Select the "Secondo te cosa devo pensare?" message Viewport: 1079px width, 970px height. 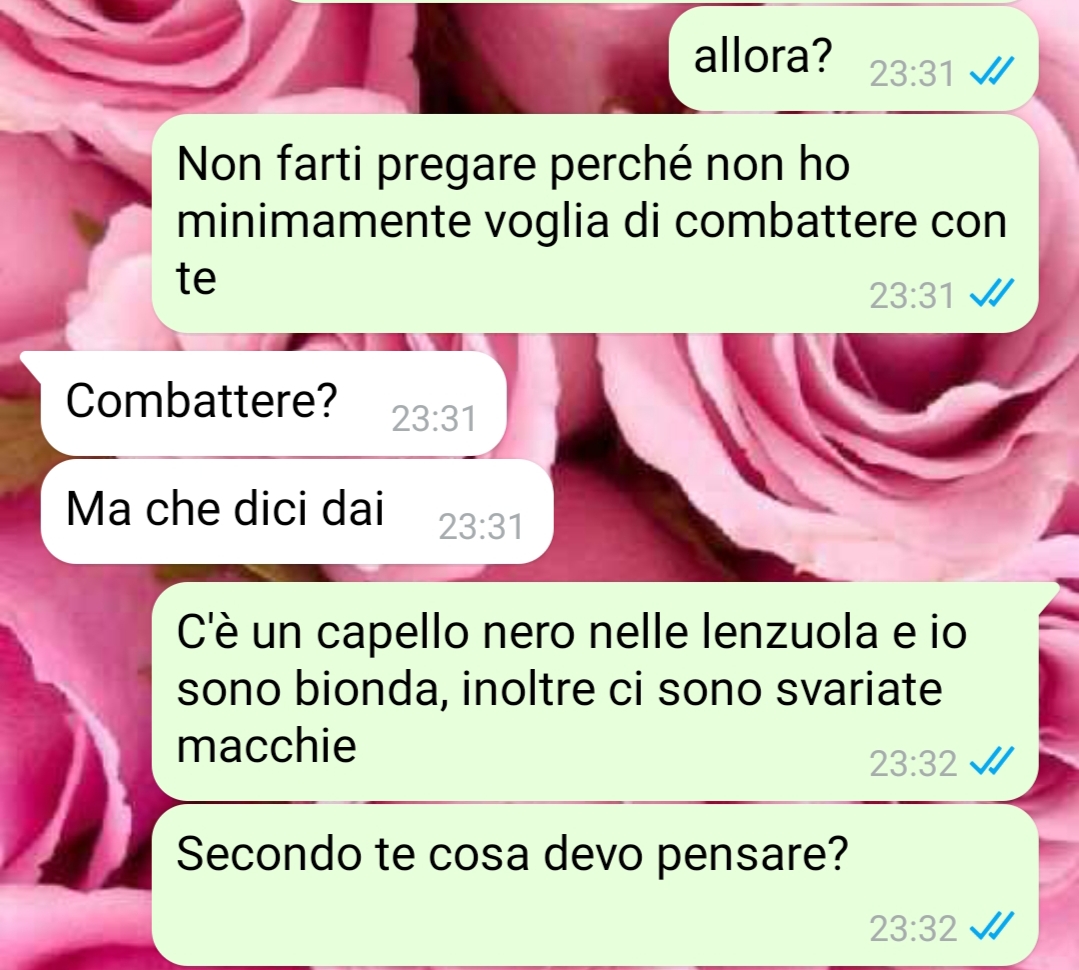click(x=595, y=885)
